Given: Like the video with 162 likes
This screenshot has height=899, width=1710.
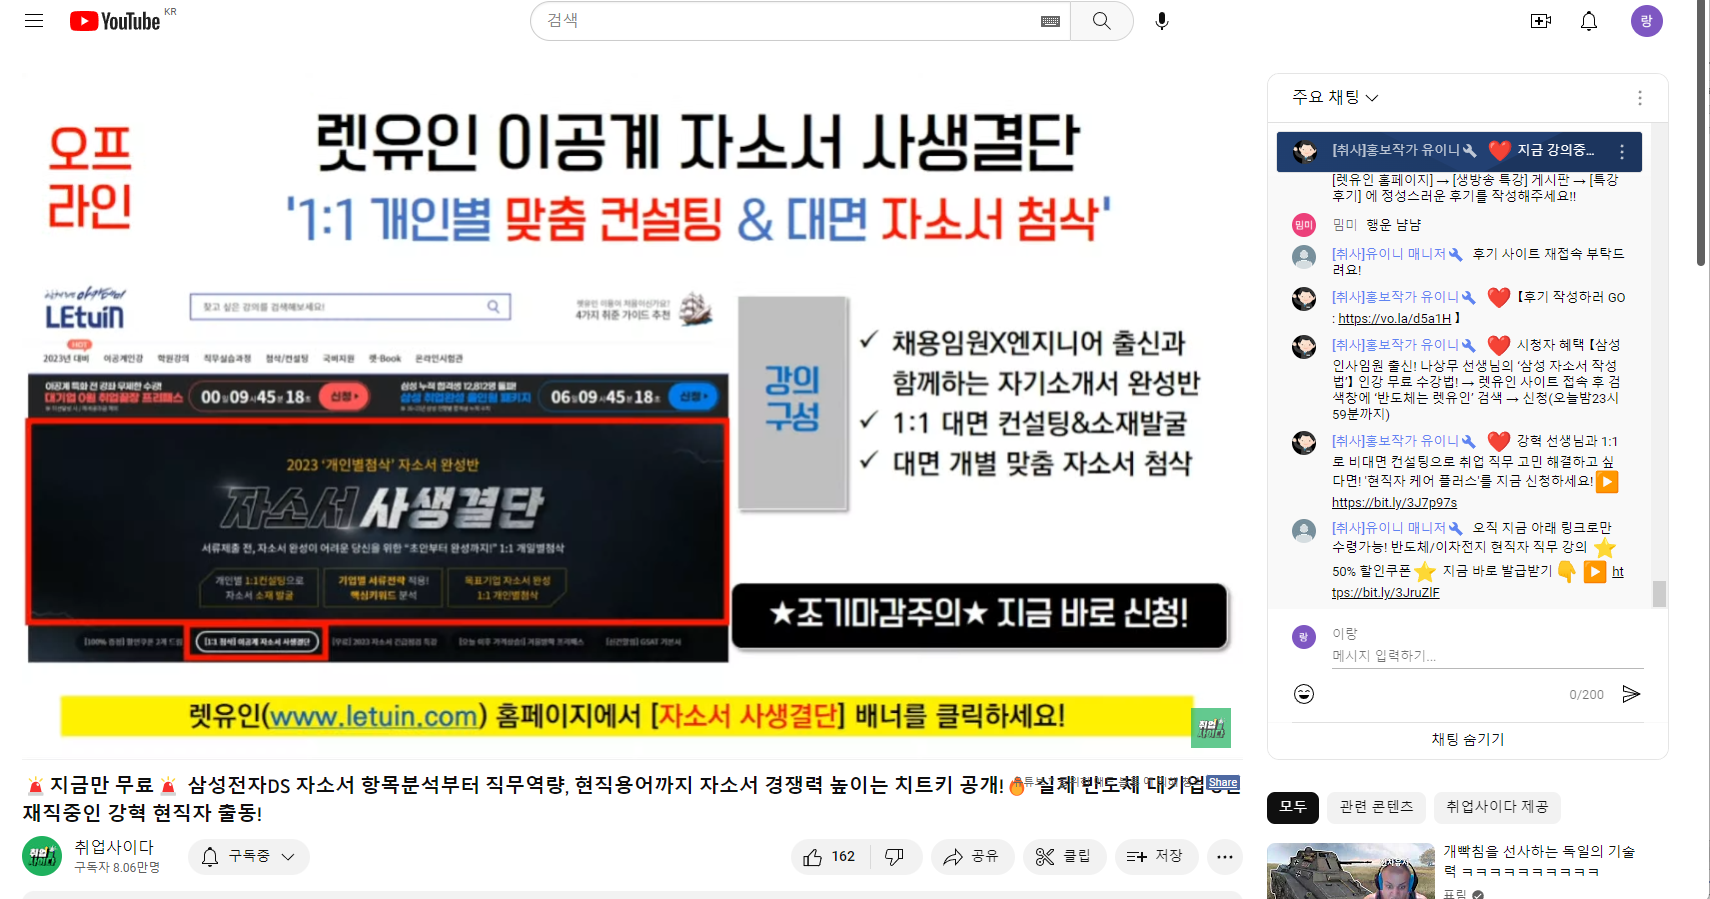Looking at the screenshot, I should (x=830, y=857).
